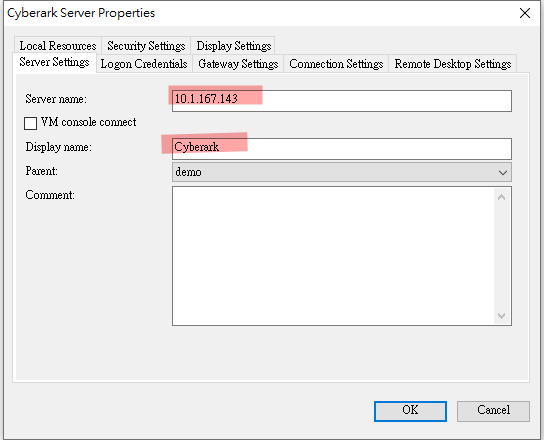This screenshot has height=440, width=544.
Task: Click the Comment scrollbar down arrow
Action: (x=501, y=315)
